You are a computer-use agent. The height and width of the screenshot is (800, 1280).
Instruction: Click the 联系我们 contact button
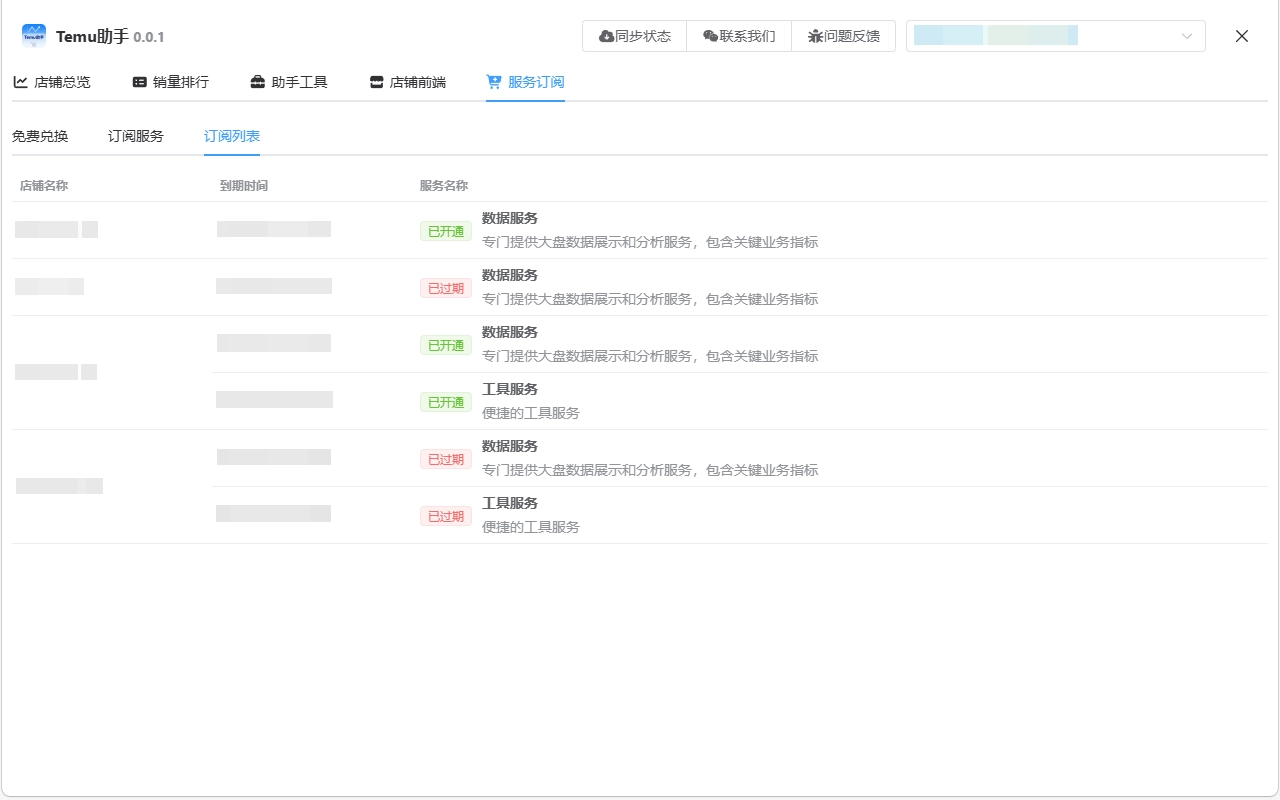click(738, 35)
